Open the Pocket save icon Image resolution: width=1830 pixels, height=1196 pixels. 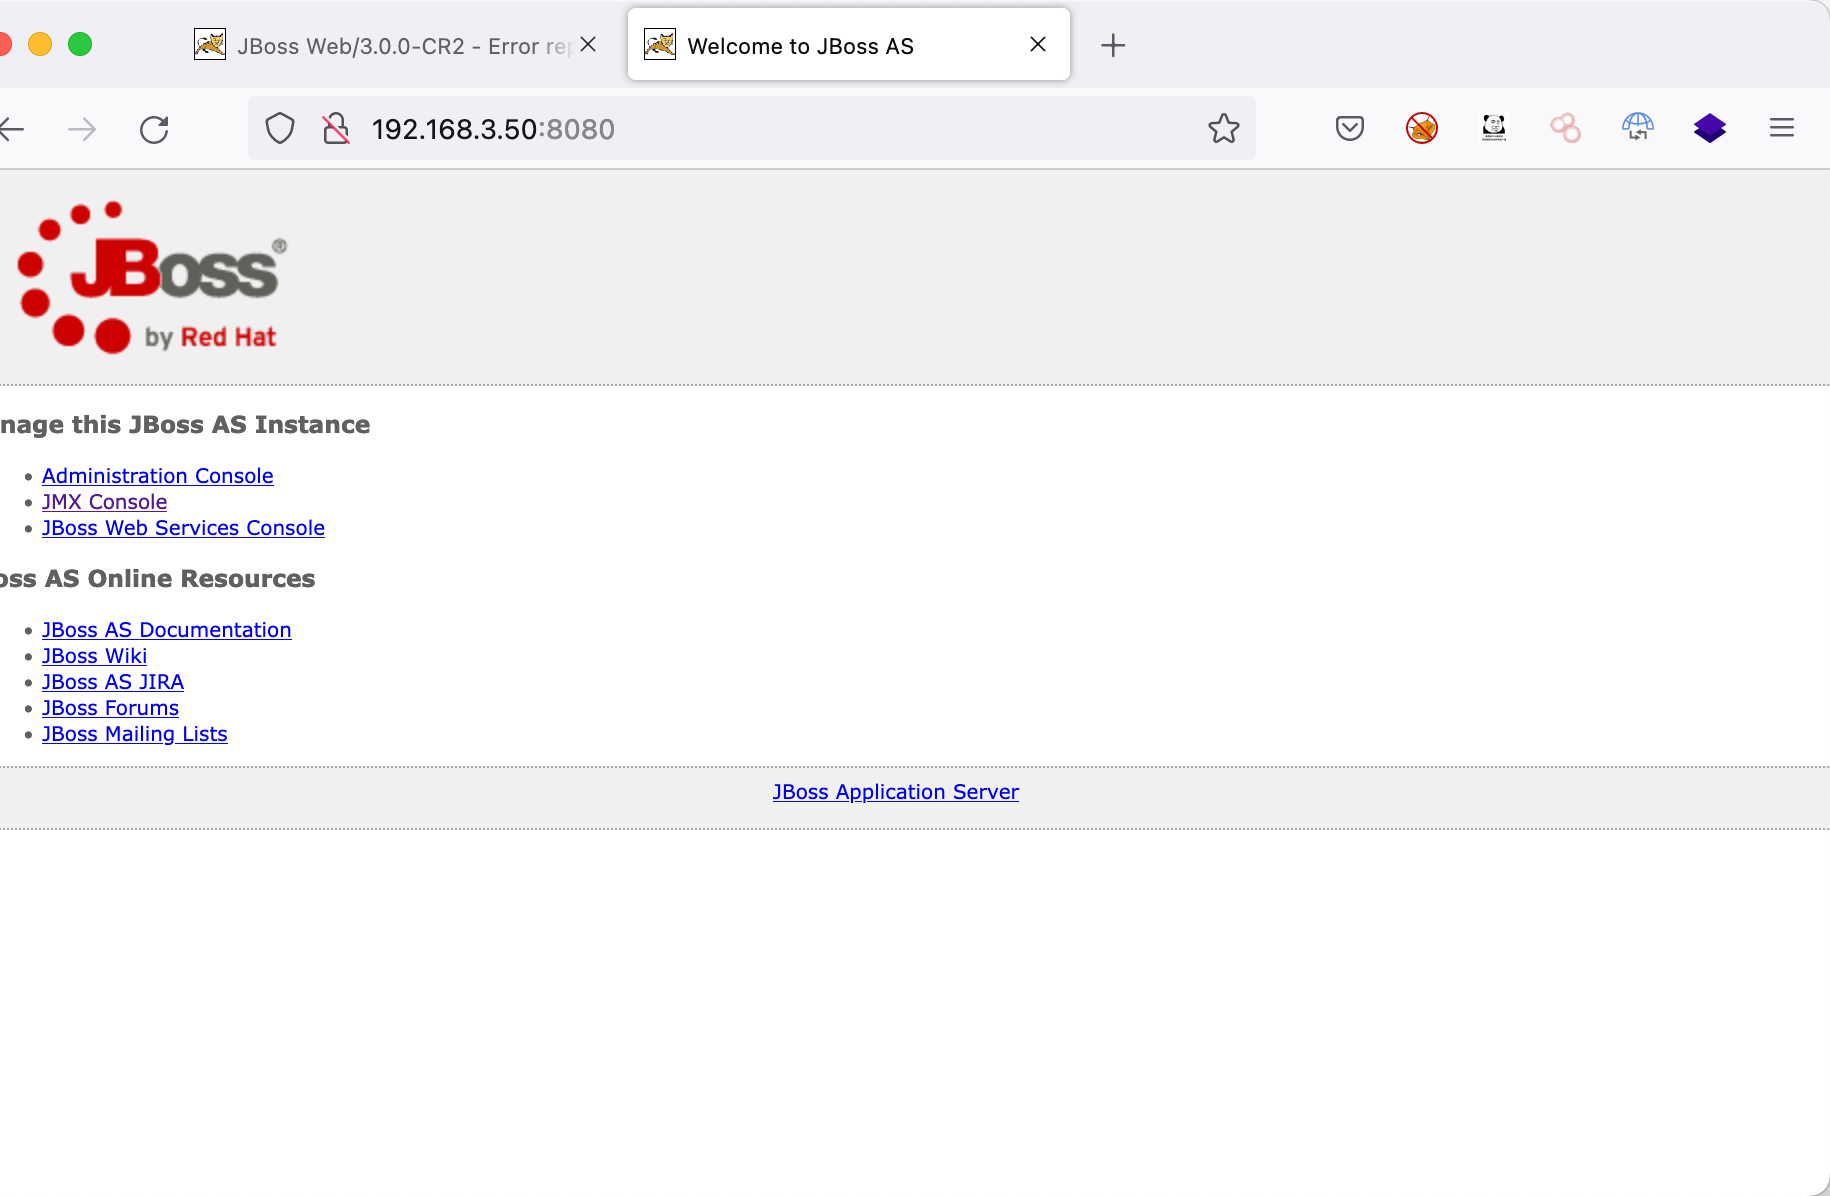tap(1349, 128)
